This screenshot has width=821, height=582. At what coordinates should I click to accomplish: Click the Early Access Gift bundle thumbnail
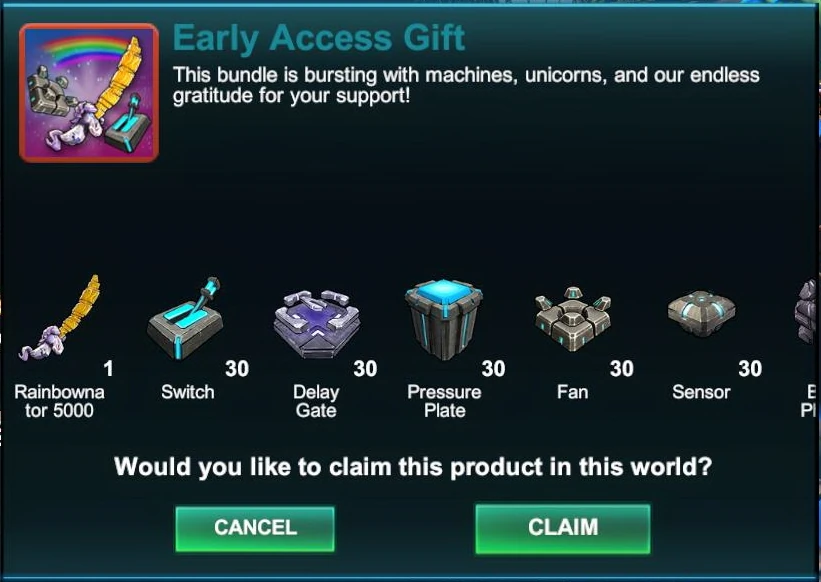pyautogui.click(x=89, y=93)
